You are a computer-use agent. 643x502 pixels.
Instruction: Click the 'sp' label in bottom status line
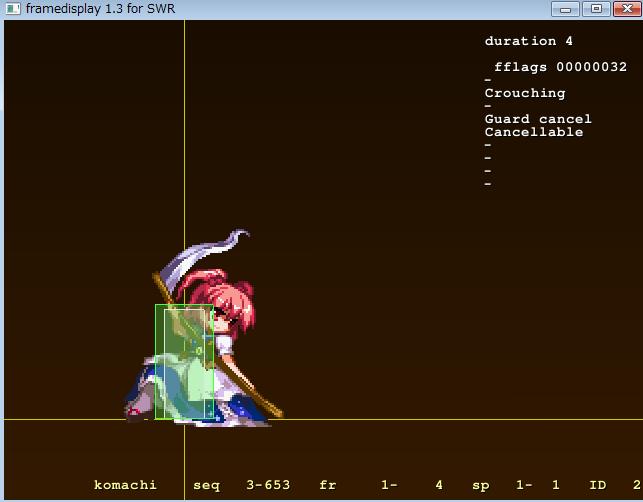(x=480, y=485)
